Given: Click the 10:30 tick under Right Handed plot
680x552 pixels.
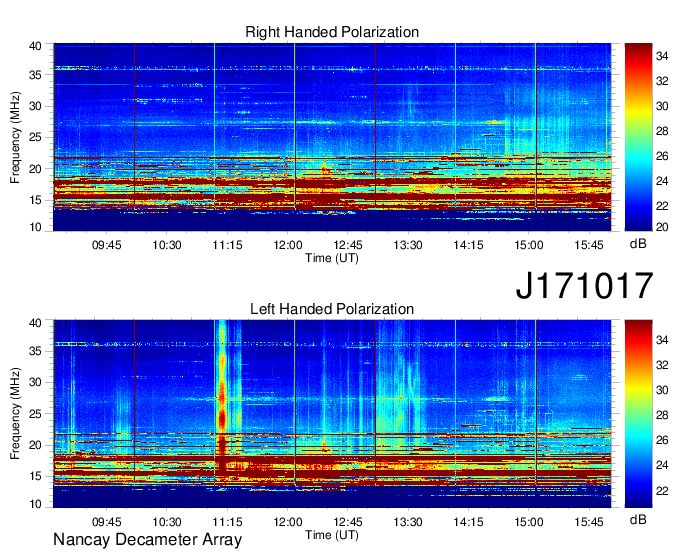Looking at the screenshot, I should (167, 245).
